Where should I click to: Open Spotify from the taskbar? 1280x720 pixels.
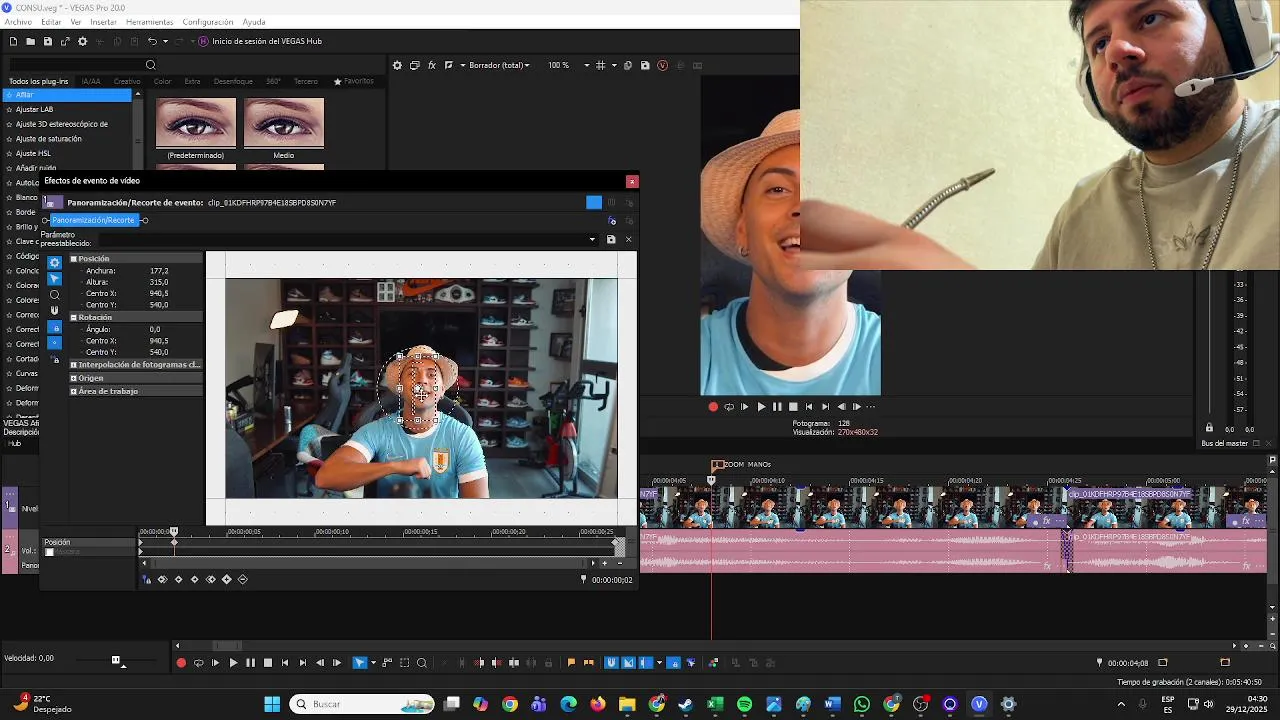(x=744, y=704)
